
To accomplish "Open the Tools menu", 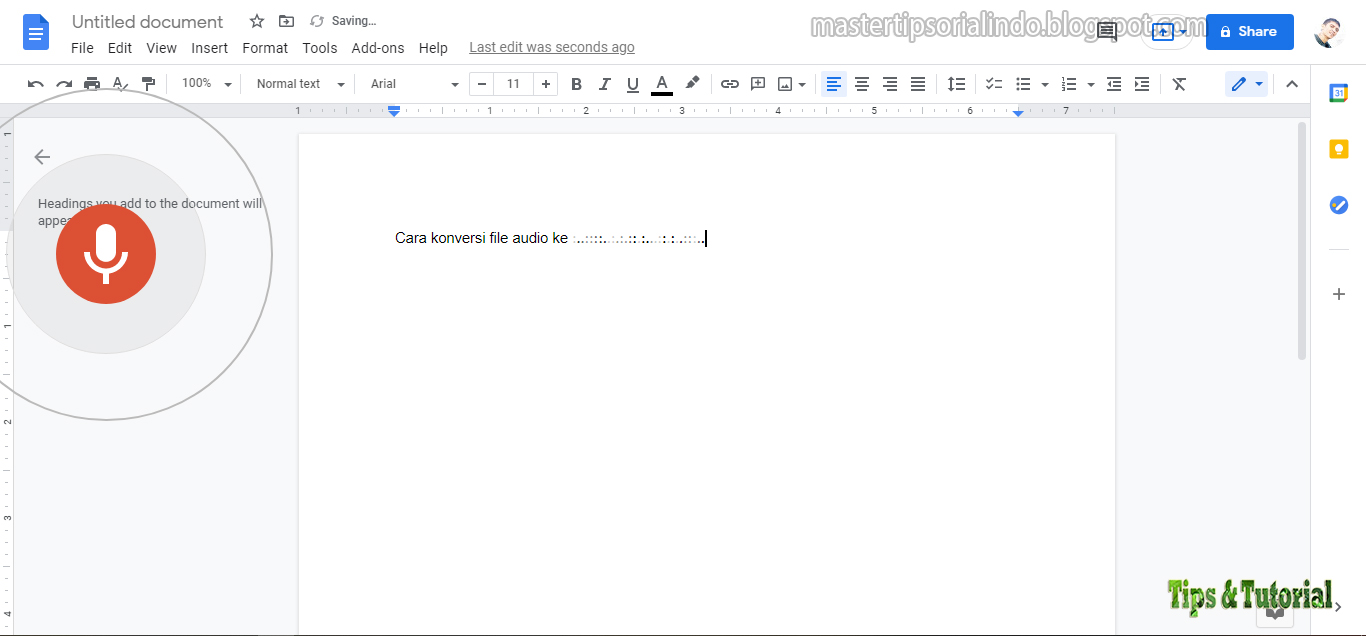I will (x=319, y=47).
